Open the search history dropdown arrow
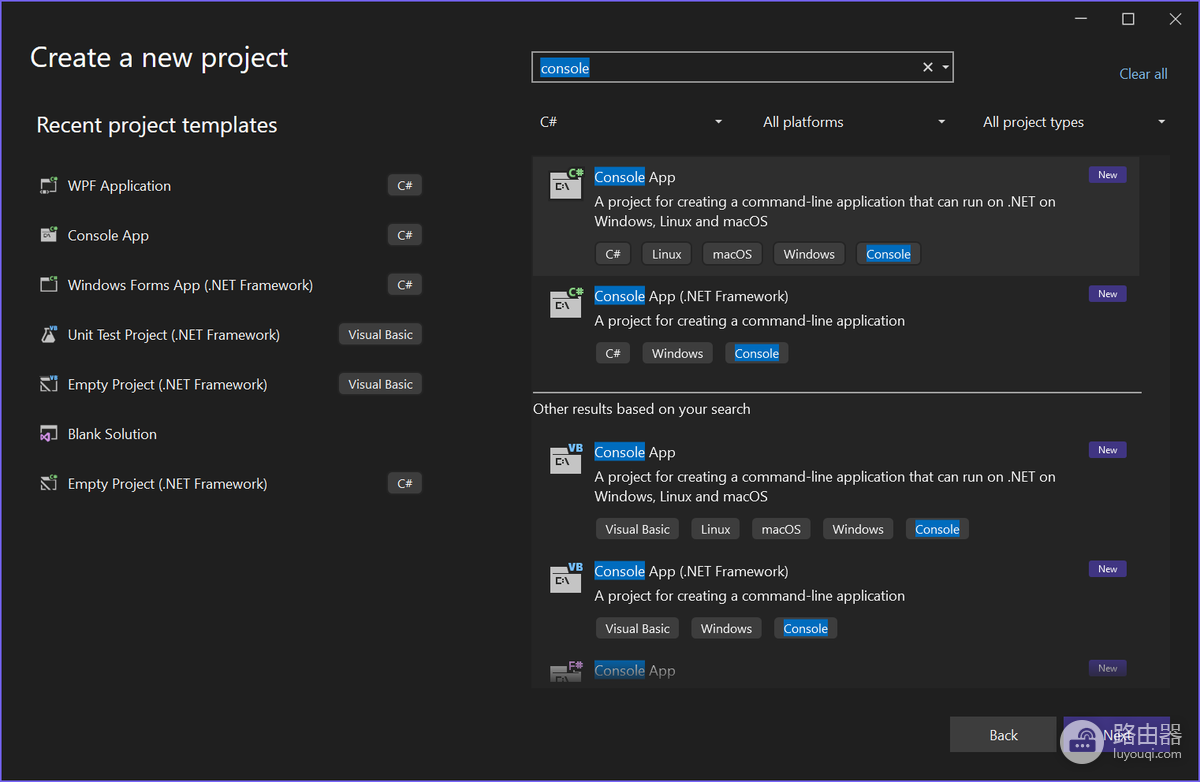Viewport: 1200px width, 782px height. (x=946, y=68)
